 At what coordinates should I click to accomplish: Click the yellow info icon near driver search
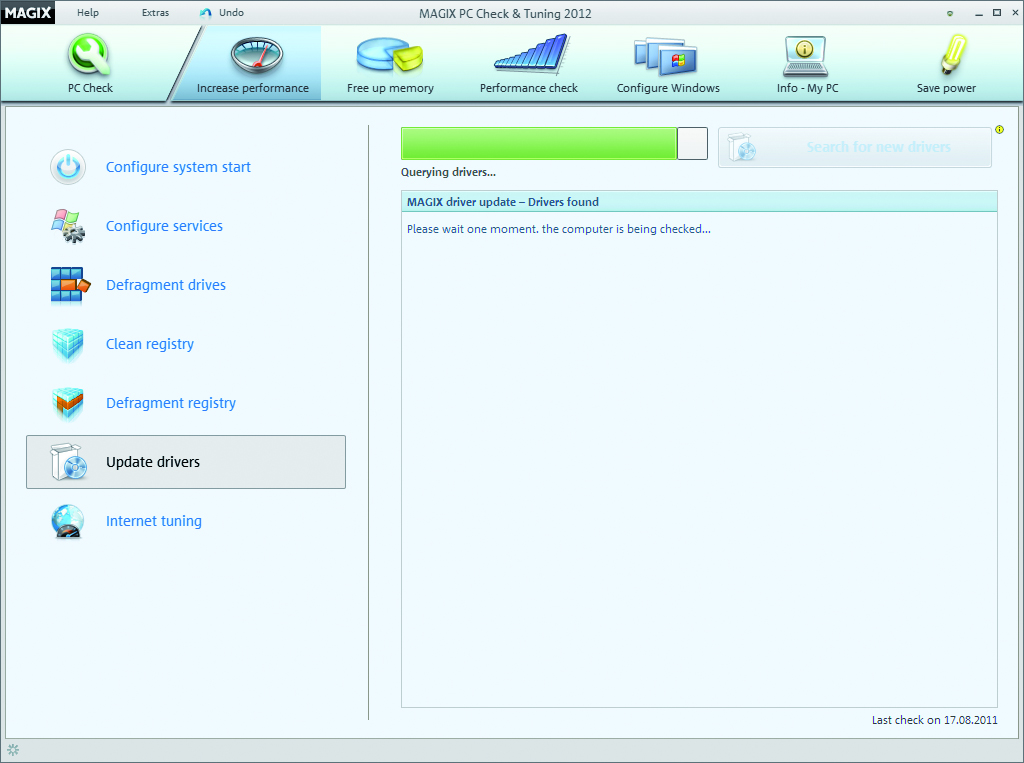coord(999,130)
